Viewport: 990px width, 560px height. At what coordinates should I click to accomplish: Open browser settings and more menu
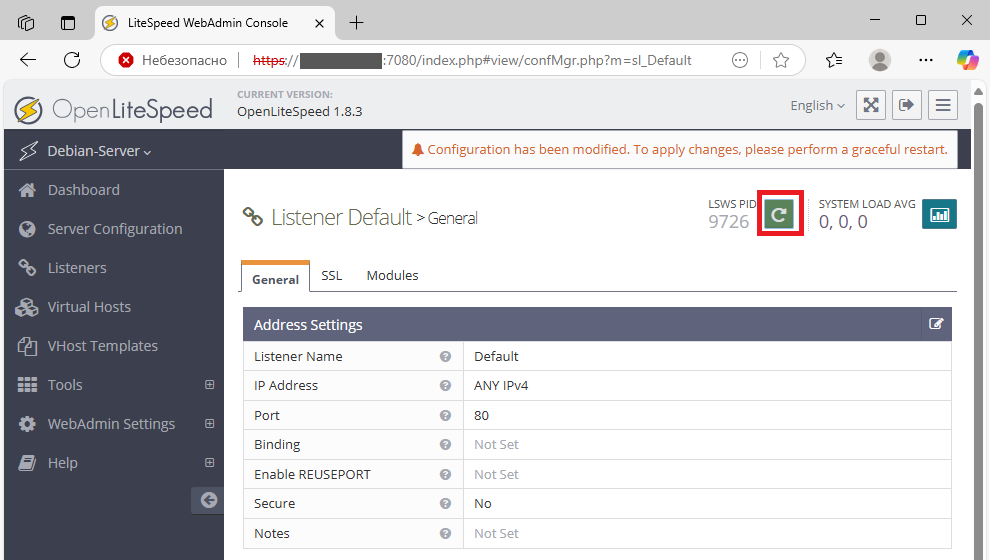coord(926,60)
